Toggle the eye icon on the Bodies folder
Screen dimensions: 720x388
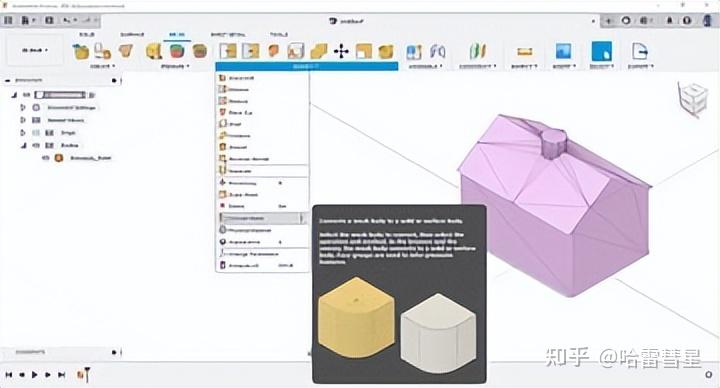(36, 146)
